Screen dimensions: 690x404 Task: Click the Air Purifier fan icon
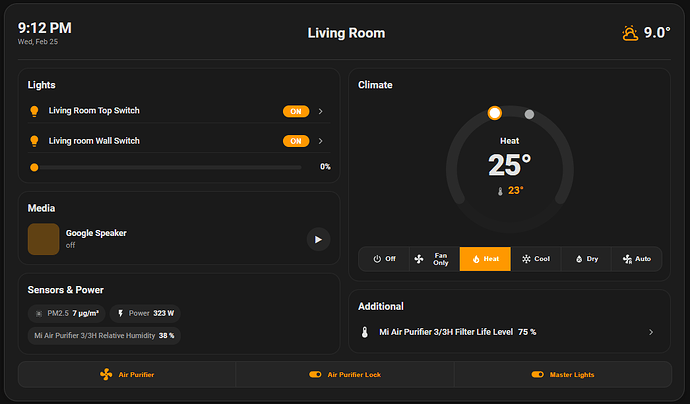pos(106,375)
